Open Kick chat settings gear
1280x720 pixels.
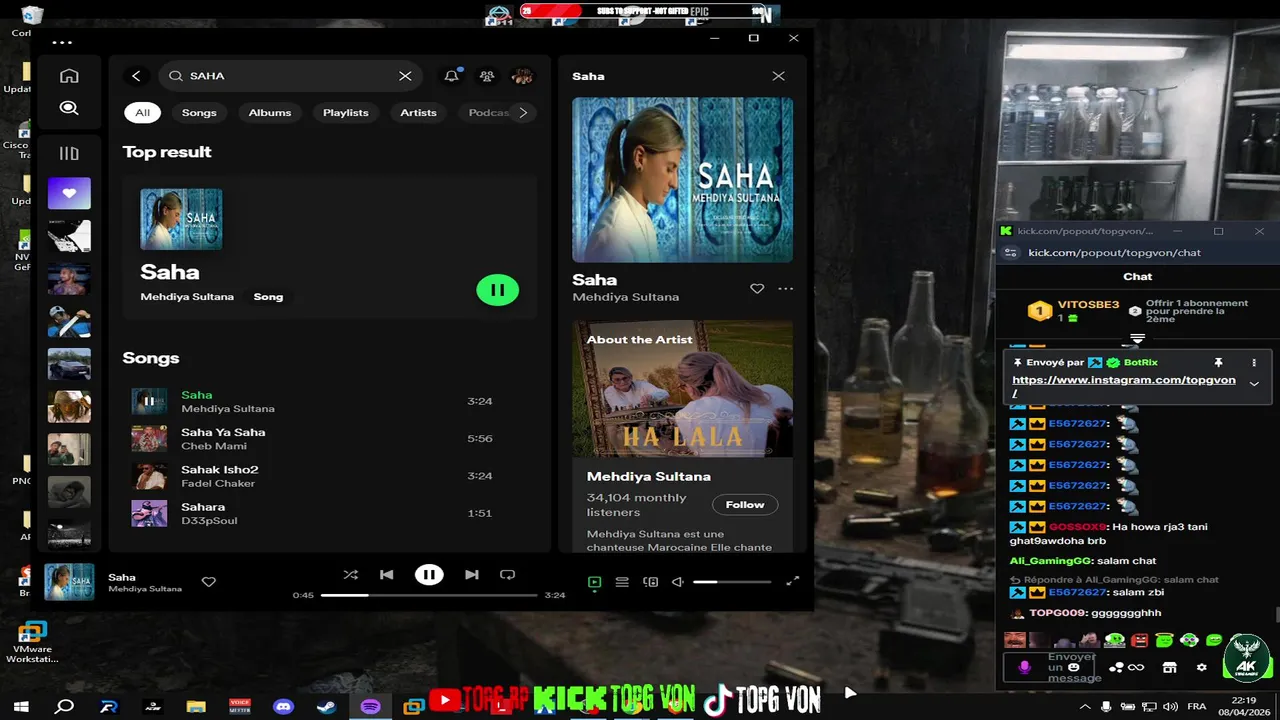[1201, 667]
